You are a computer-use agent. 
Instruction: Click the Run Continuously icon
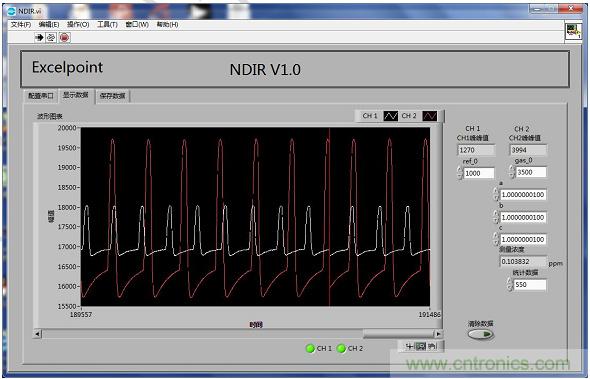pyautogui.click(x=51, y=37)
